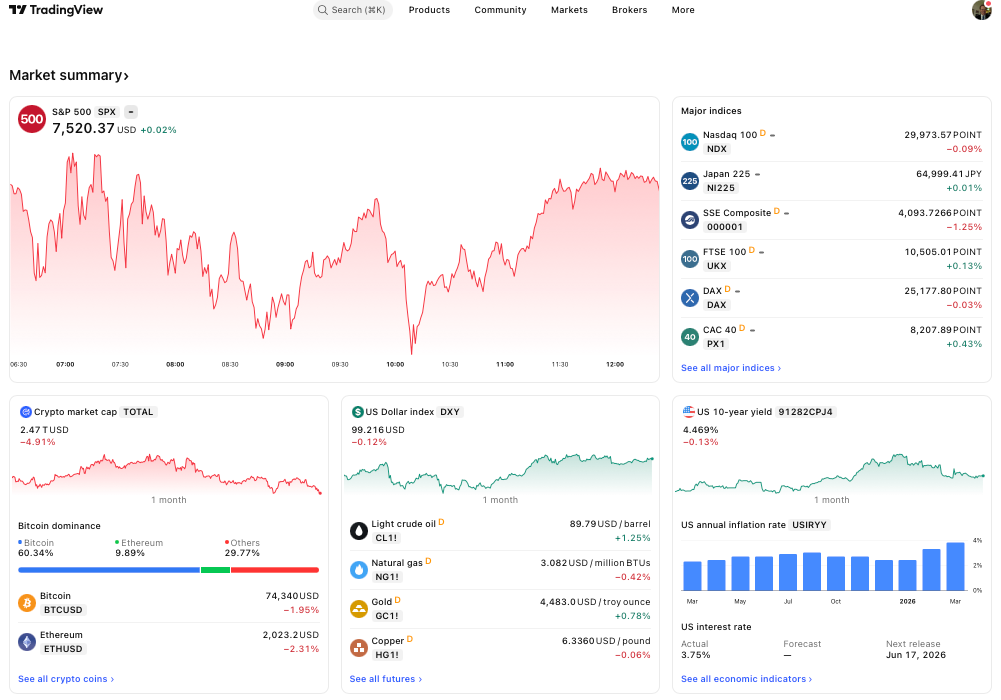Click the US Dollar index mini chart
Image resolution: width=1001 pixels, height=700 pixels.
click(499, 473)
